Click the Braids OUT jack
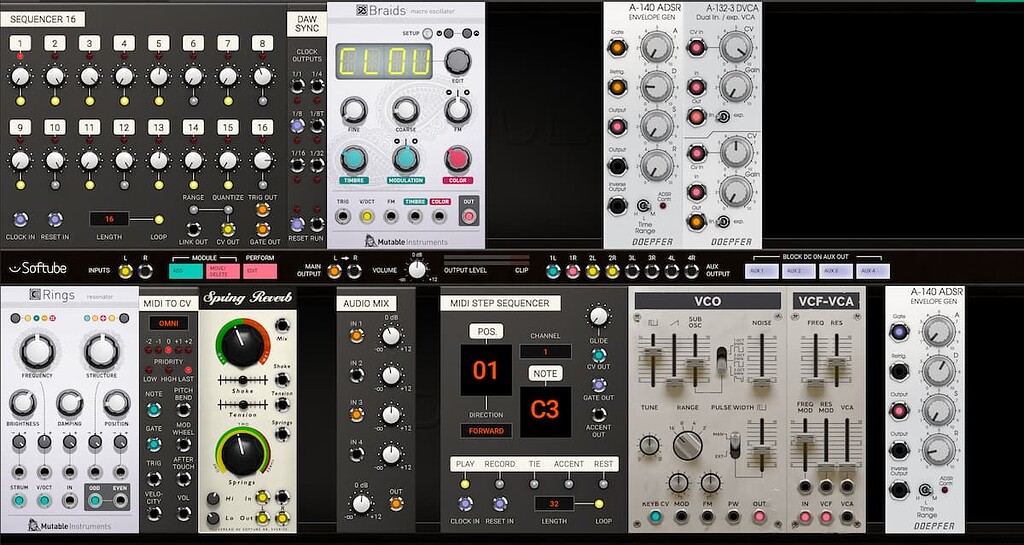This screenshot has height=545, width=1024. 469,217
